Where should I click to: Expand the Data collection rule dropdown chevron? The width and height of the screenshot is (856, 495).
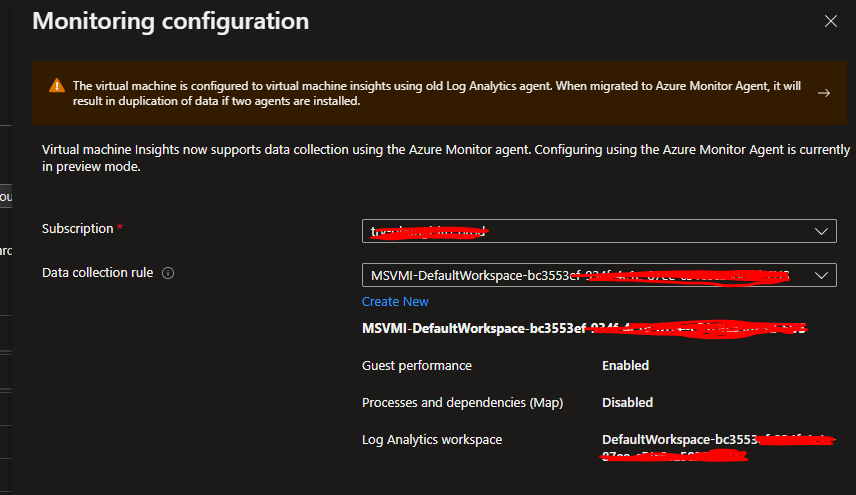tap(821, 276)
